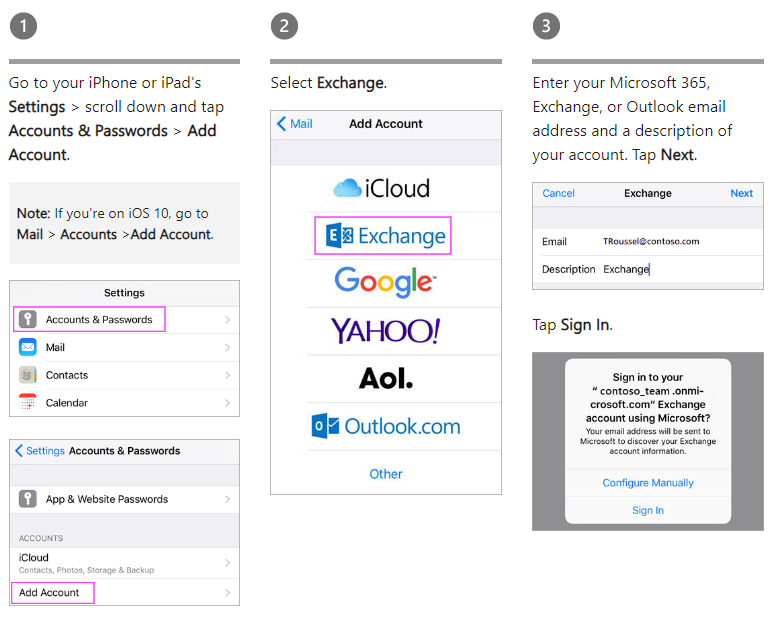Select the iCloud cloud logo
The width and height of the screenshot is (775, 619).
tap(347, 188)
